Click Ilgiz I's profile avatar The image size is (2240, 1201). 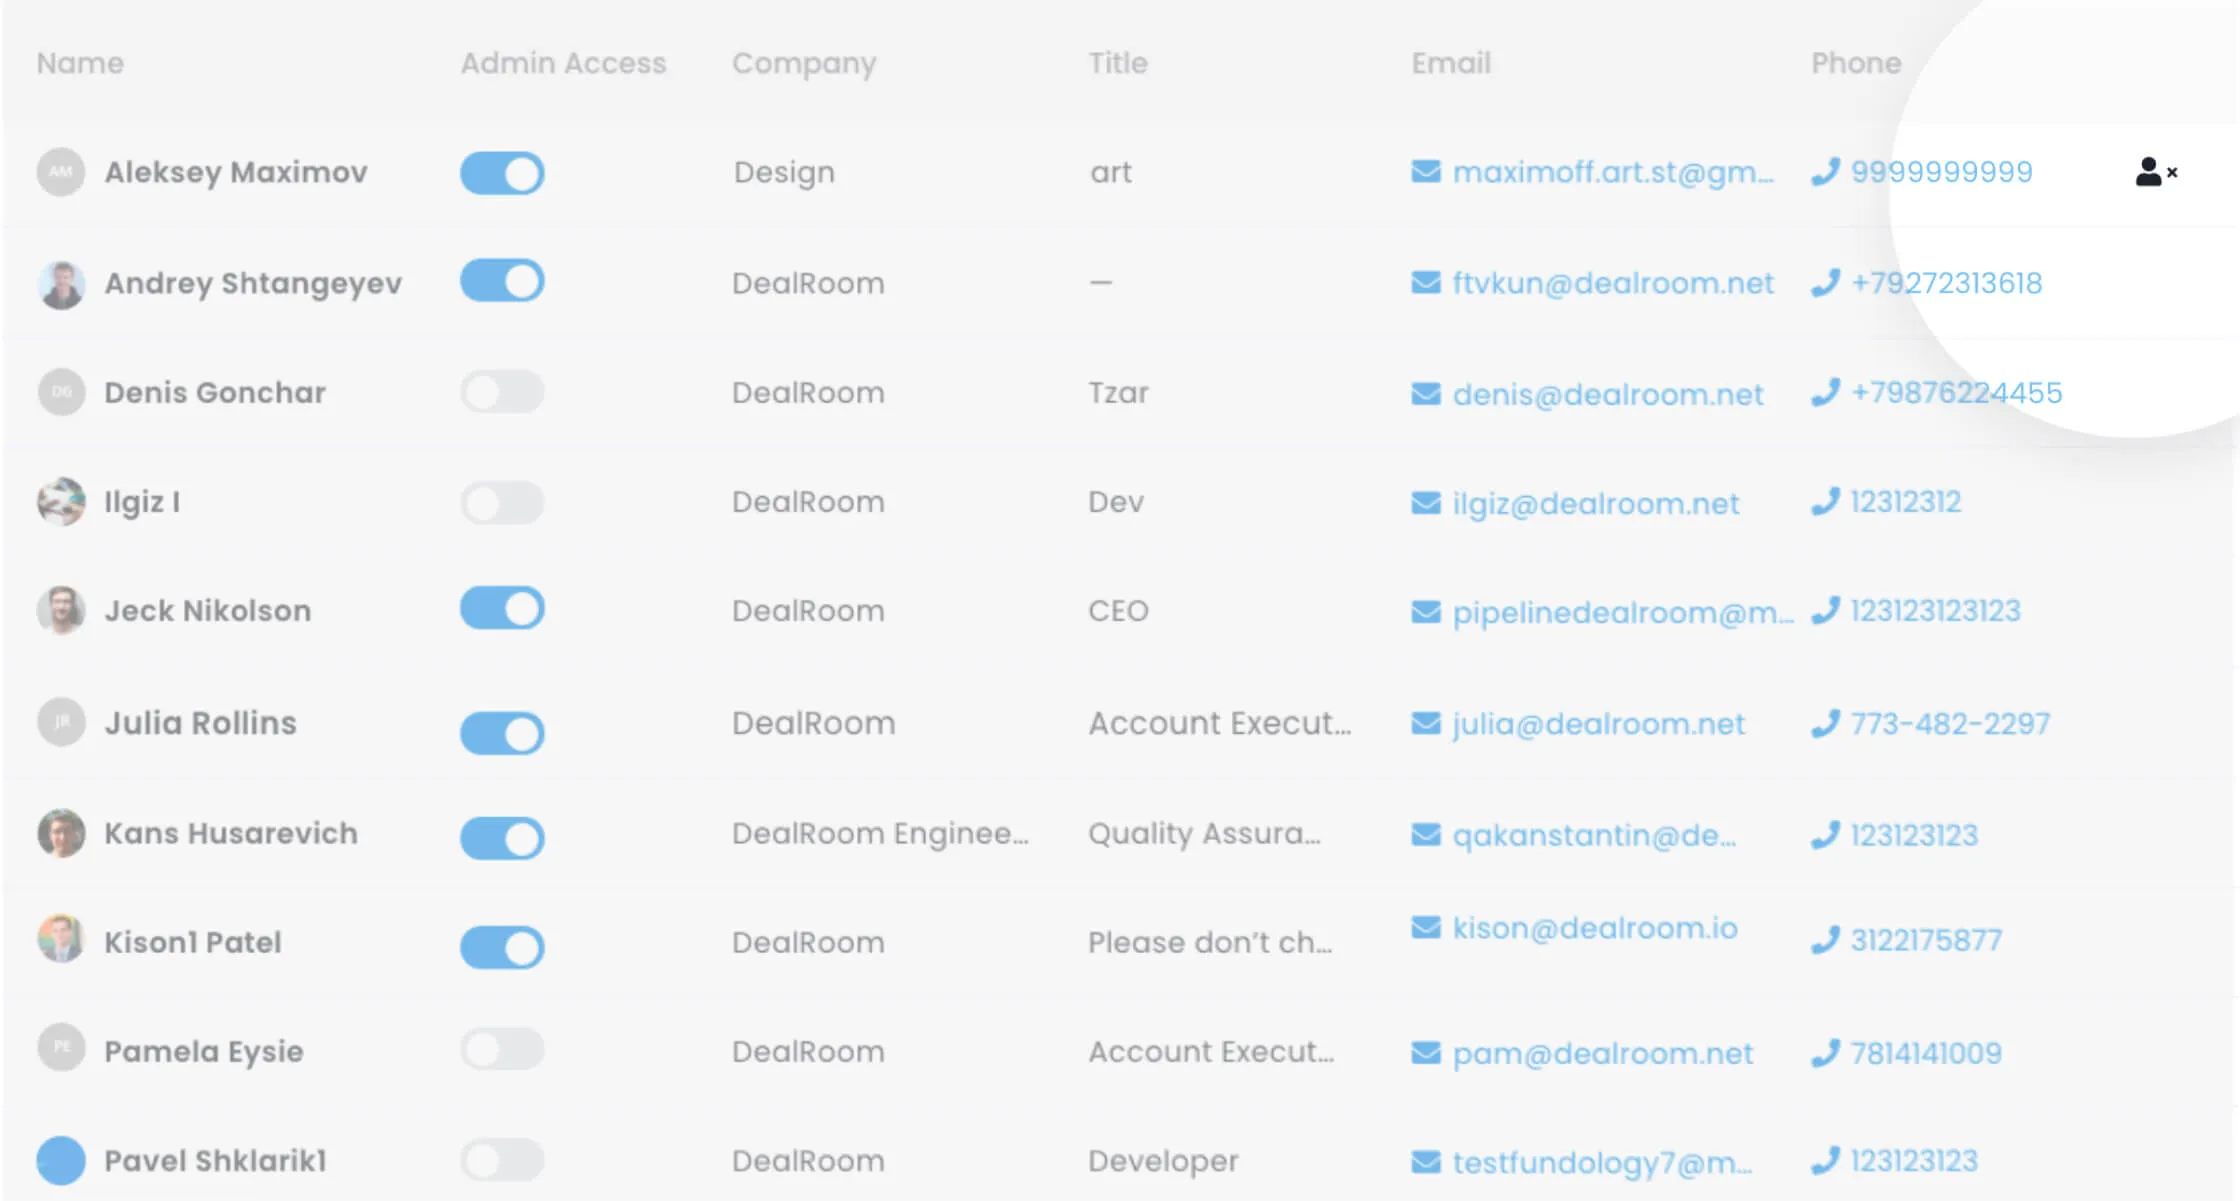click(x=61, y=502)
